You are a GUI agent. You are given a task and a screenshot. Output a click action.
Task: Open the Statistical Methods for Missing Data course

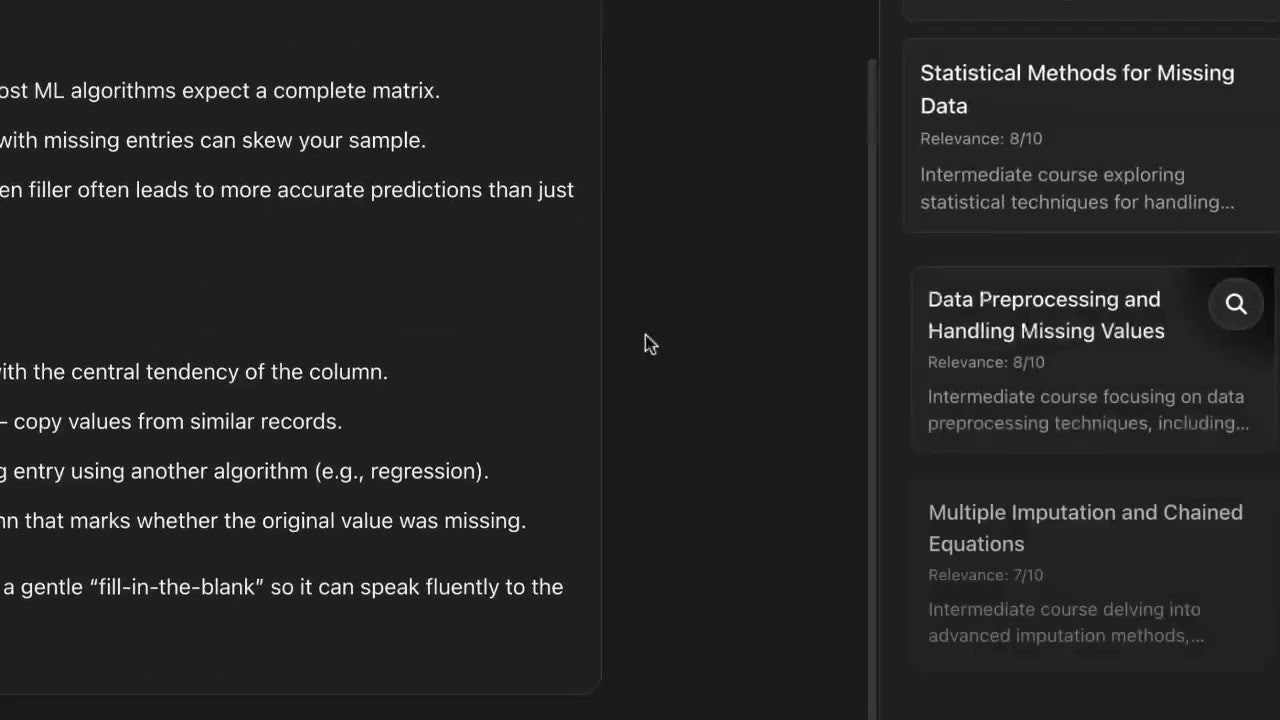(x=1076, y=89)
